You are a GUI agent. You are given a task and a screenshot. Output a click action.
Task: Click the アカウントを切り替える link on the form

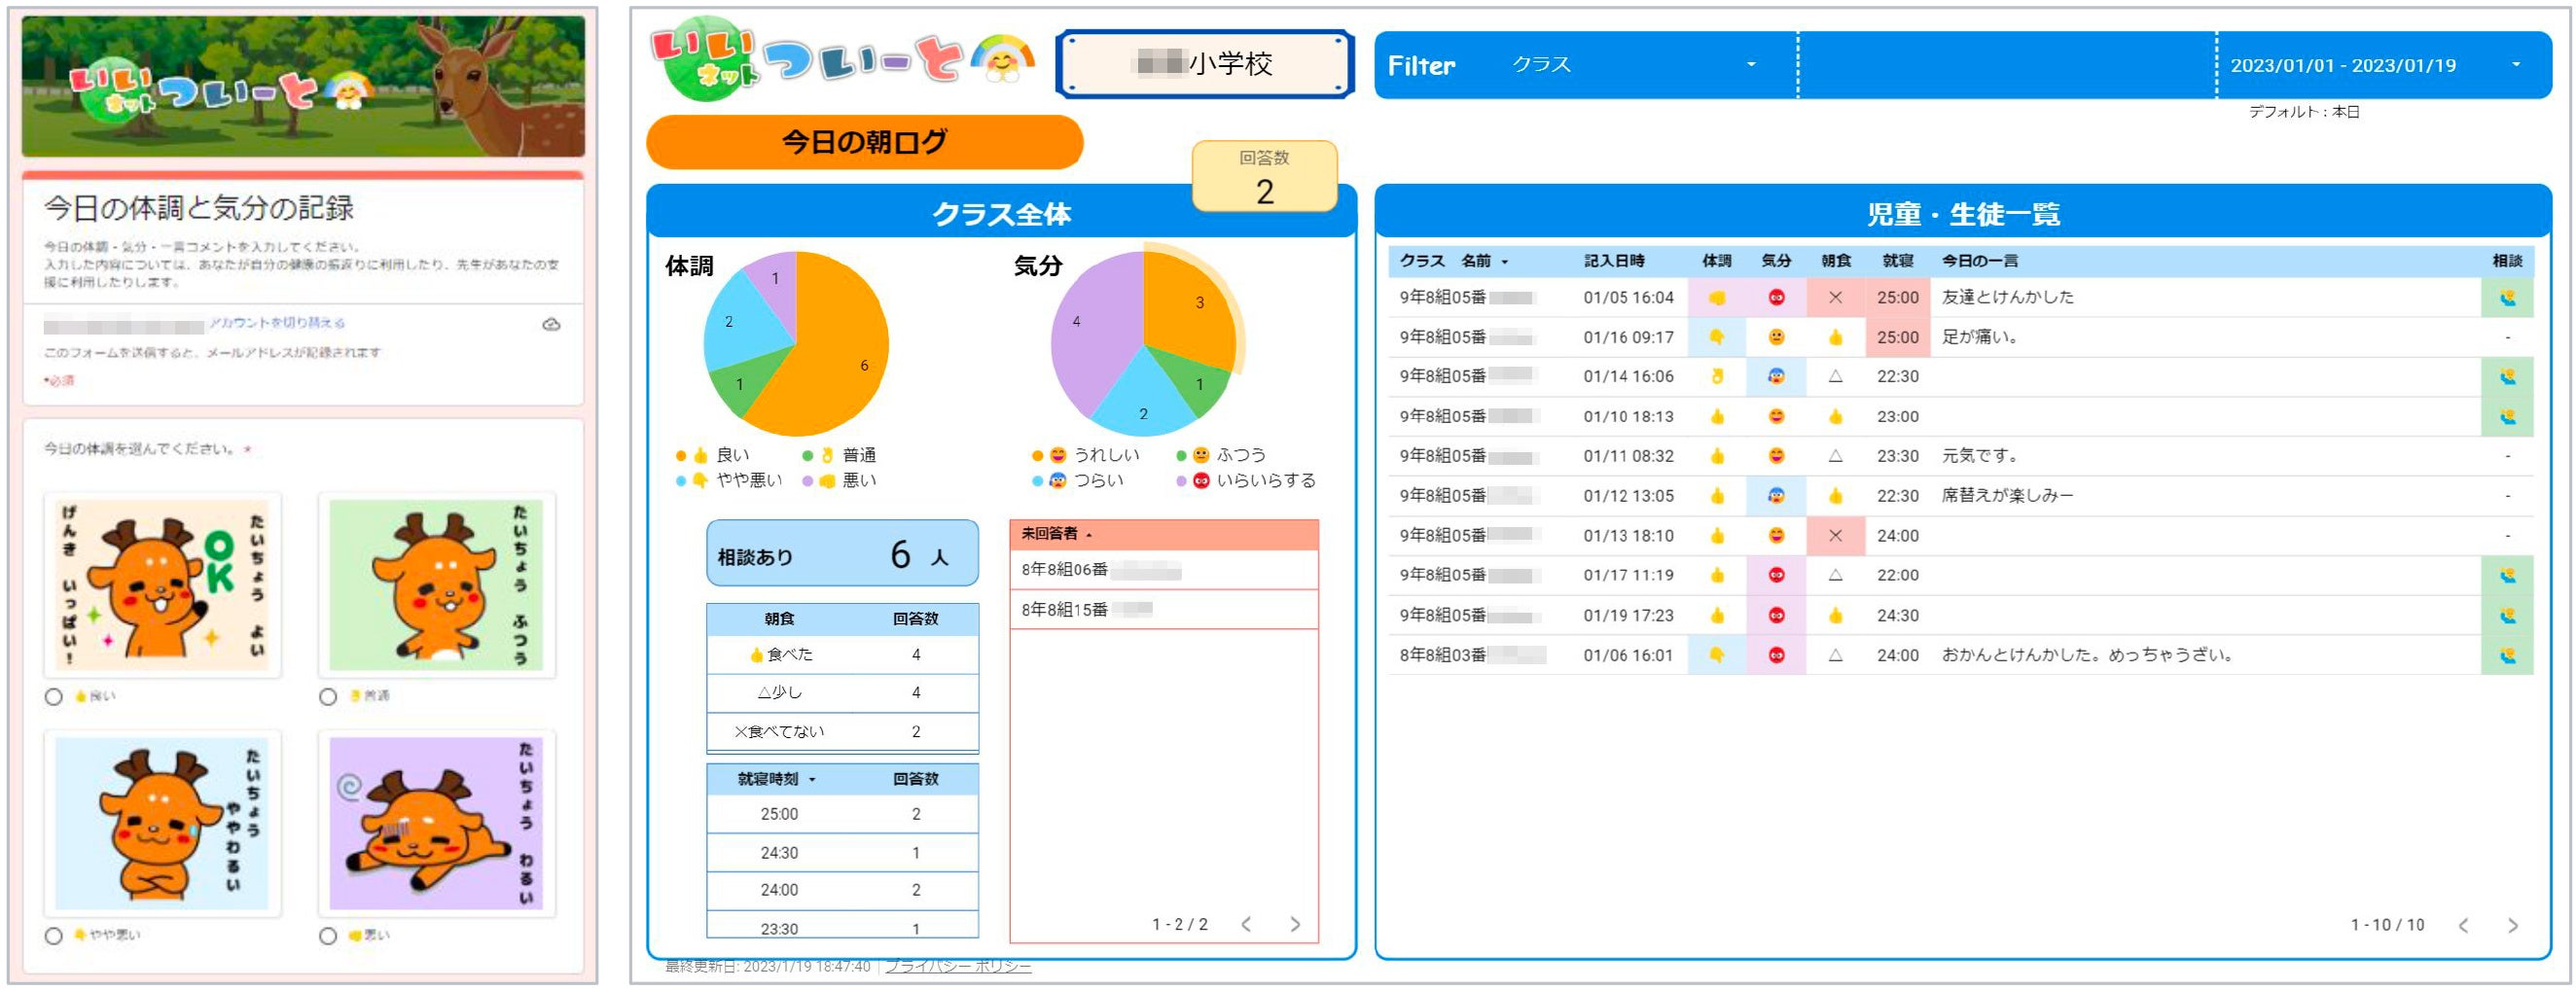coord(280,324)
